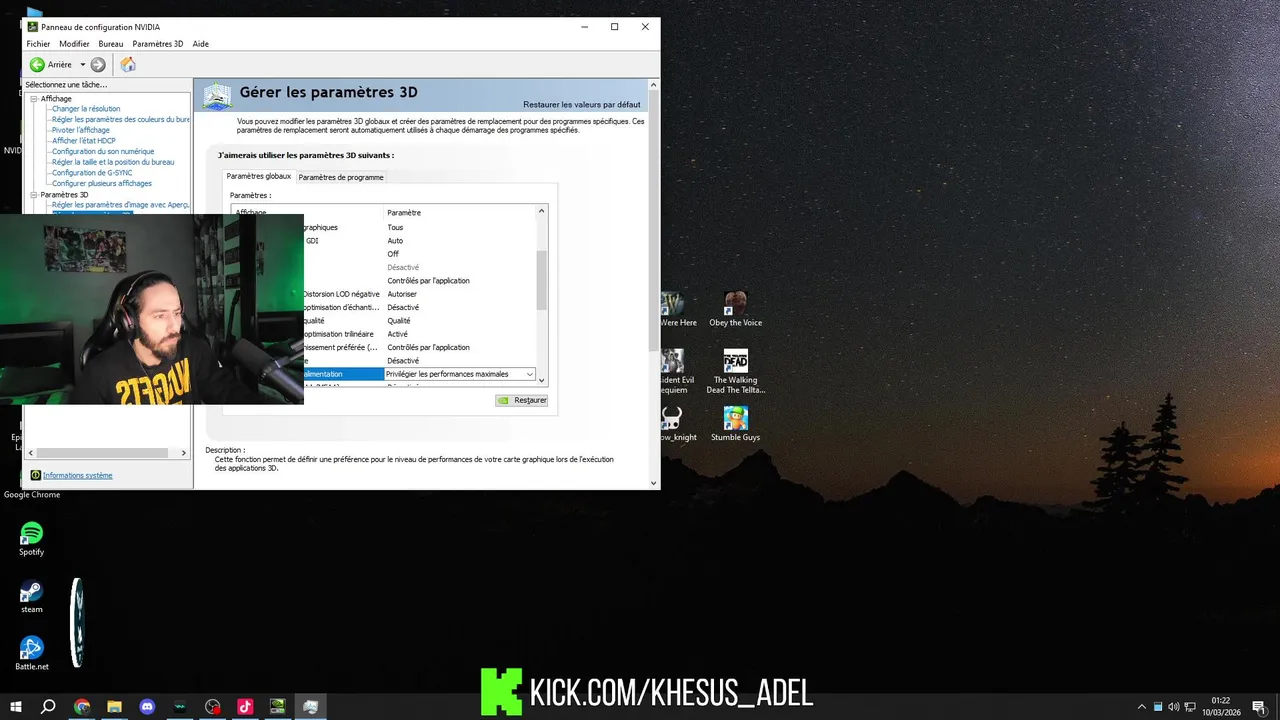Click the settings list scroll-down arrow
This screenshot has width=1280, height=720.
542,380
